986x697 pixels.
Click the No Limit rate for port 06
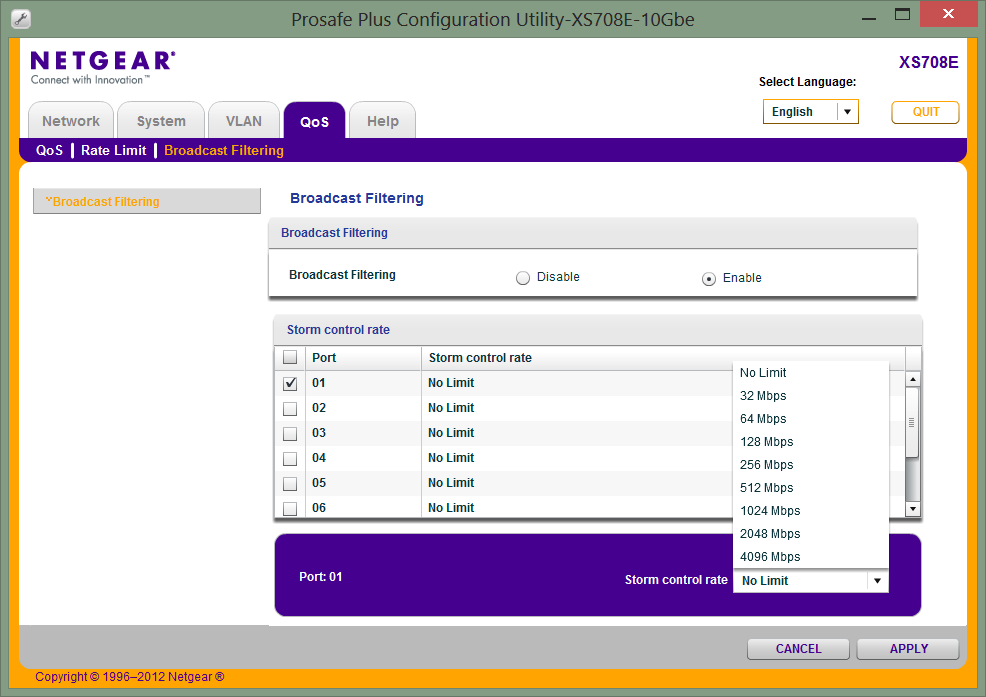click(x=451, y=508)
